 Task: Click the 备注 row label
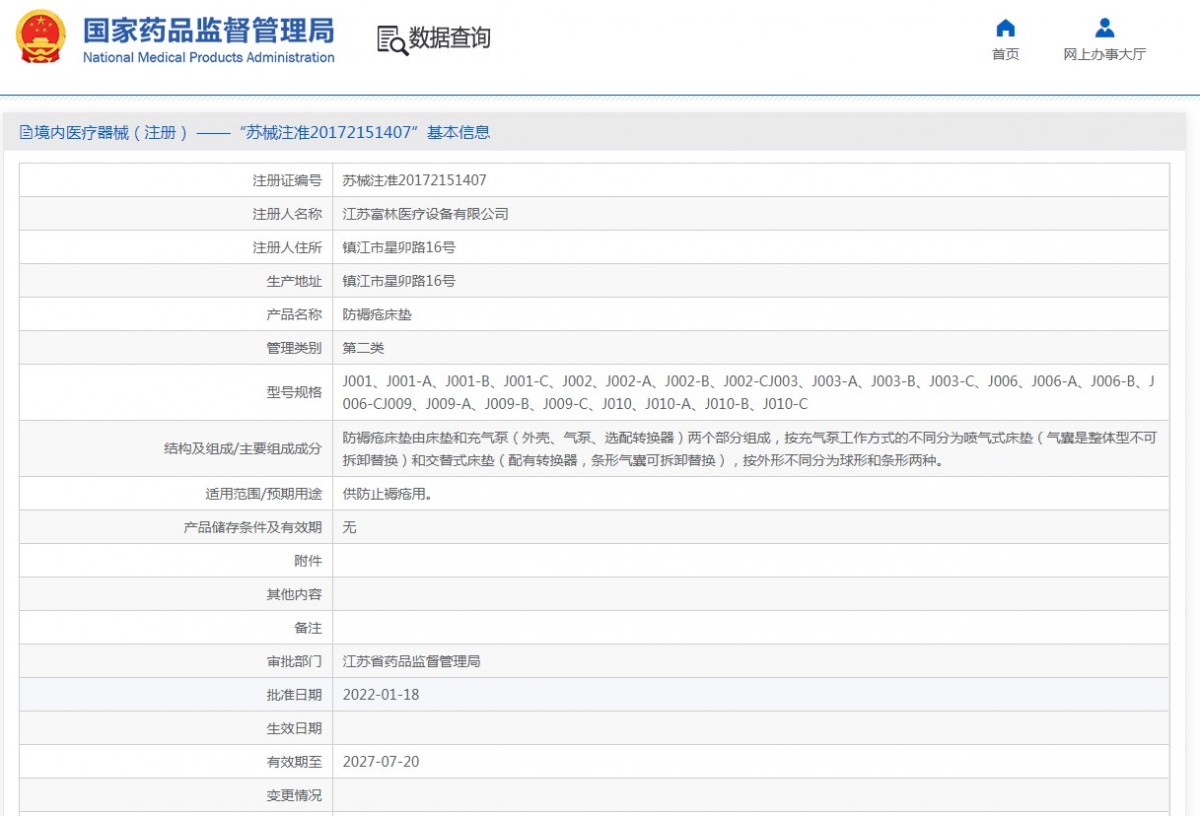click(x=308, y=628)
